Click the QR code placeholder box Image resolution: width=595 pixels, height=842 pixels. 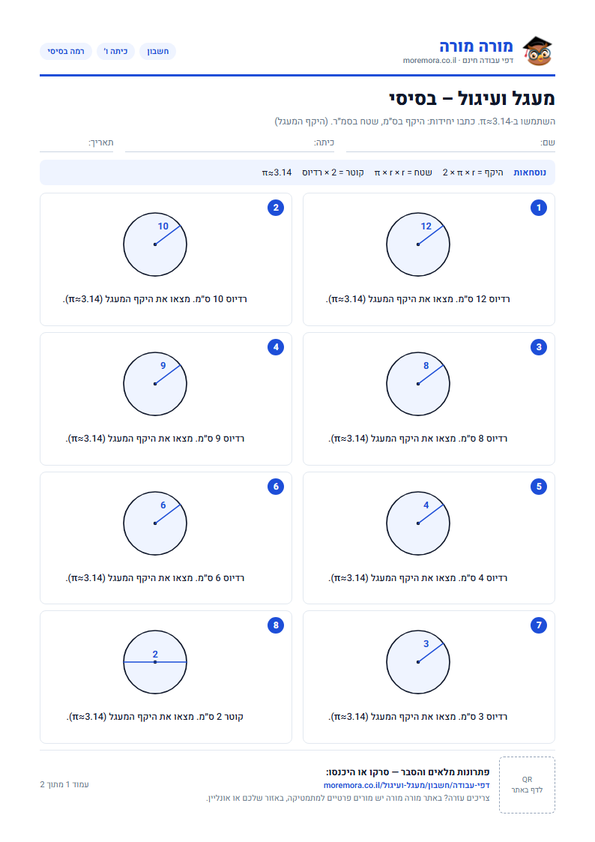point(527,785)
